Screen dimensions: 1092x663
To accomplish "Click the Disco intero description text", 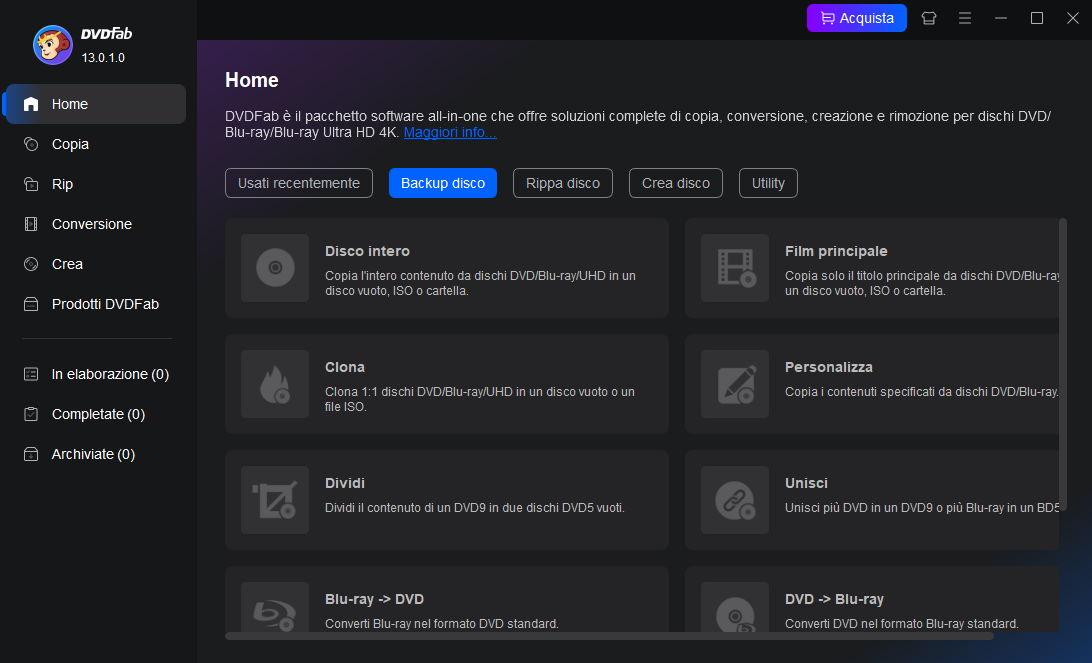I will 480,283.
